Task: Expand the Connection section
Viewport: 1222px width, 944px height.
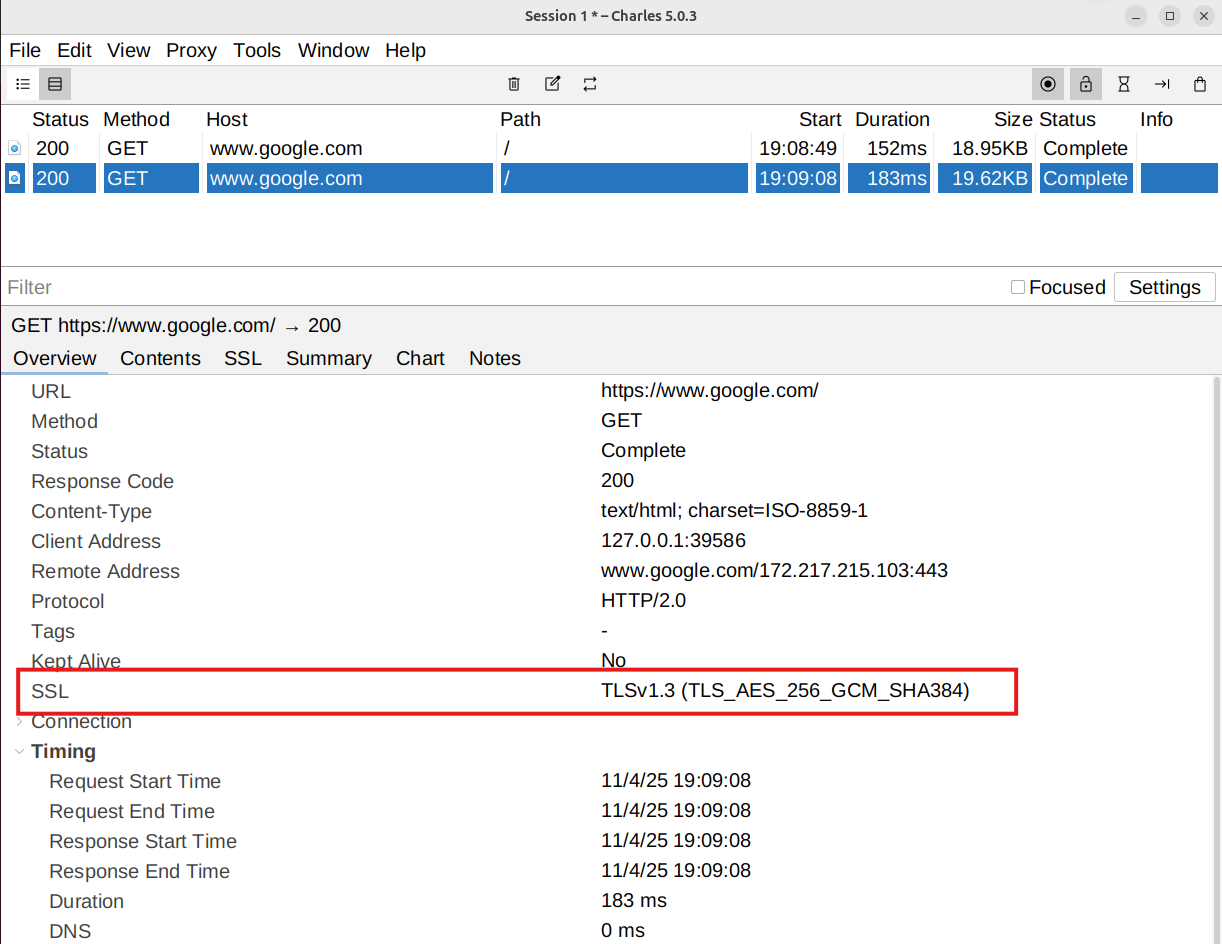Action: [x=19, y=721]
